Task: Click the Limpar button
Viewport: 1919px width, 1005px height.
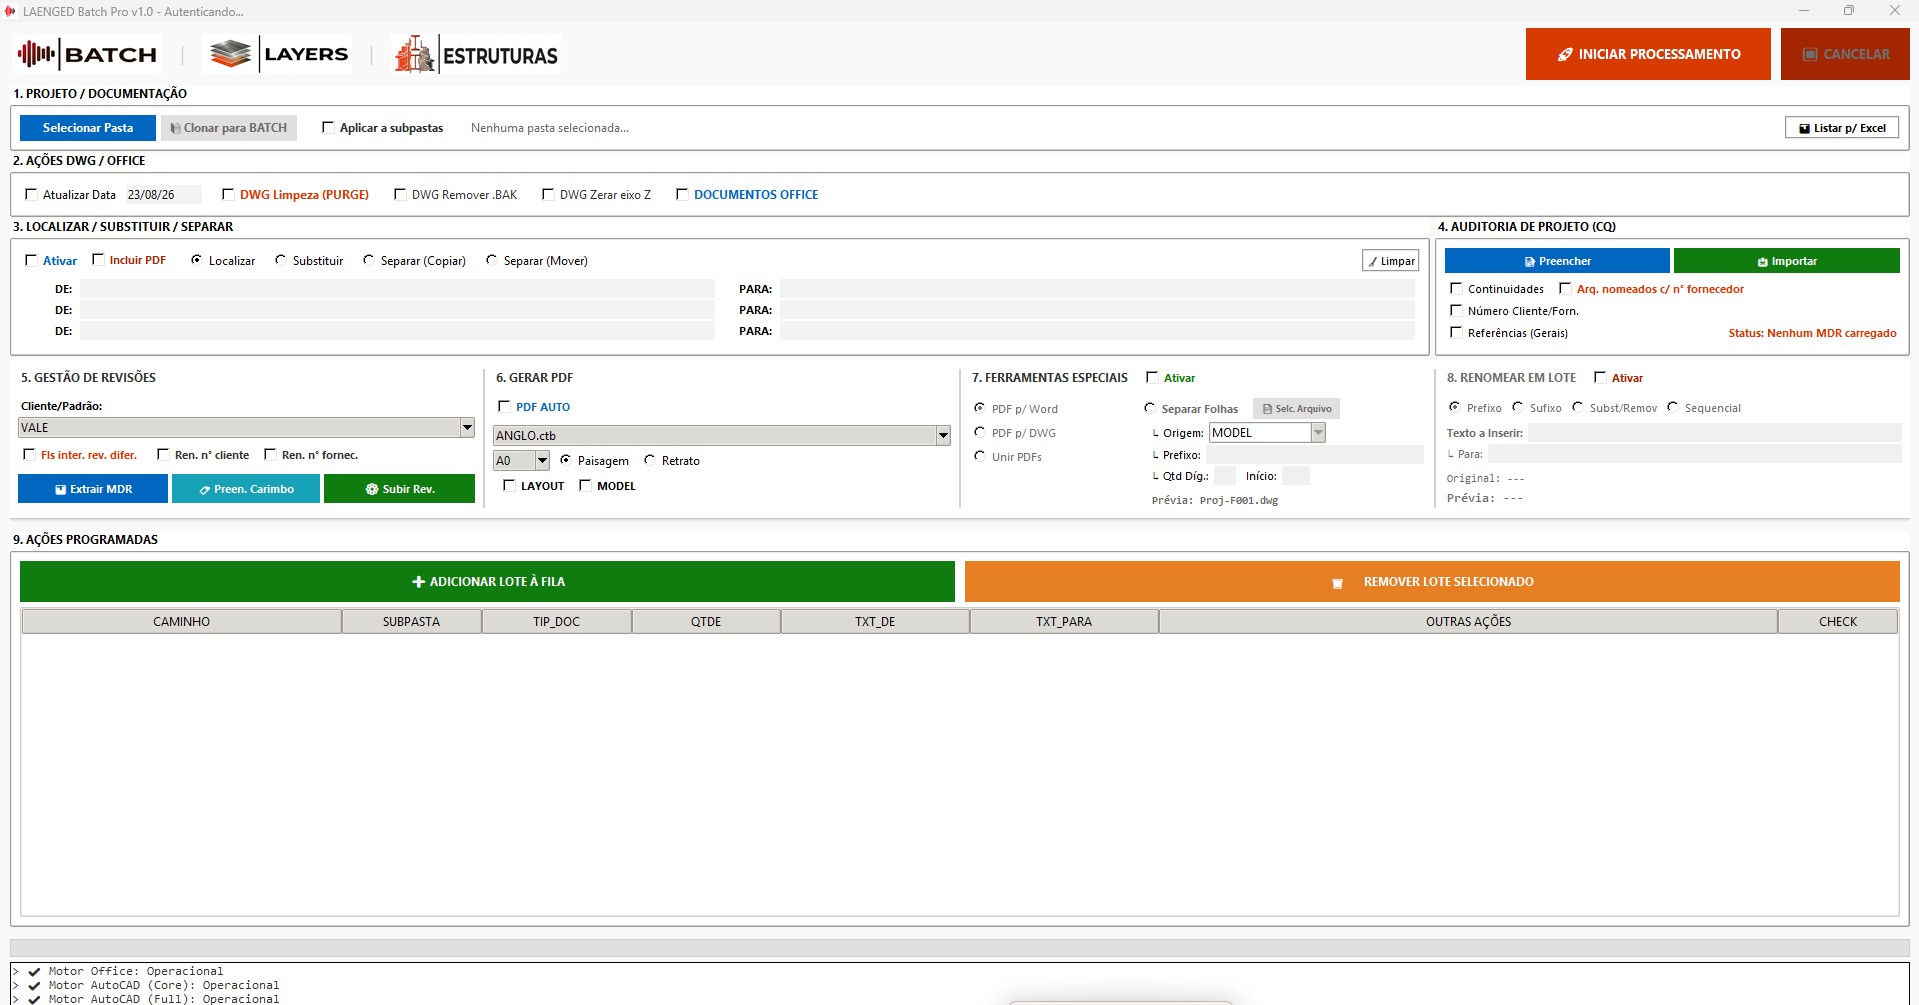Action: click(x=1390, y=261)
